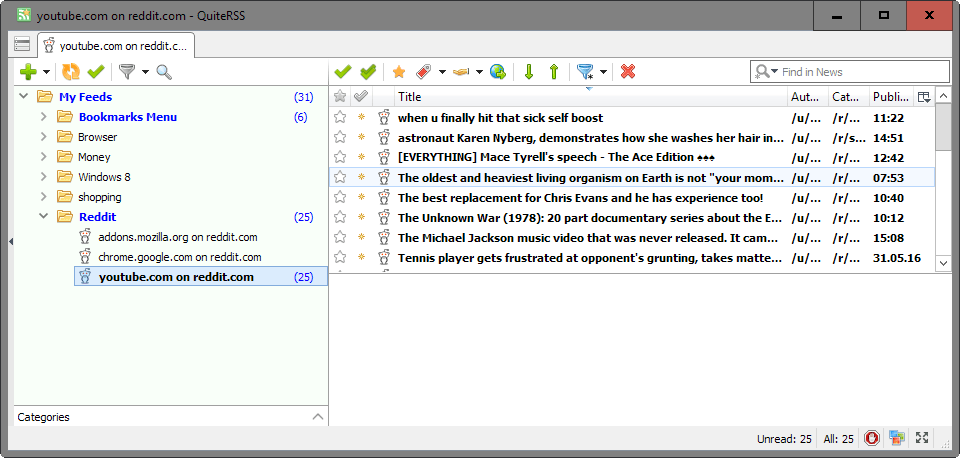The image size is (960, 458).
Task: Open the Add feed dropdown arrow
Action: point(47,72)
